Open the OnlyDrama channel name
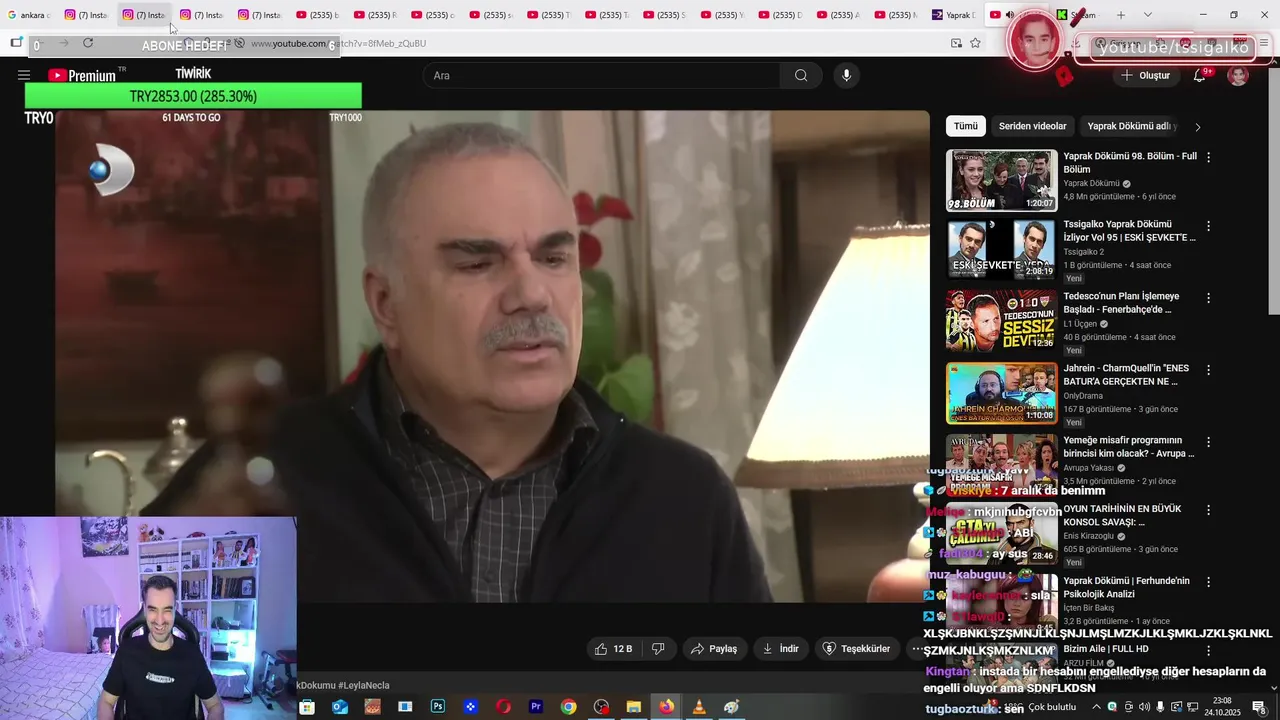1280x720 pixels. click(1085, 396)
